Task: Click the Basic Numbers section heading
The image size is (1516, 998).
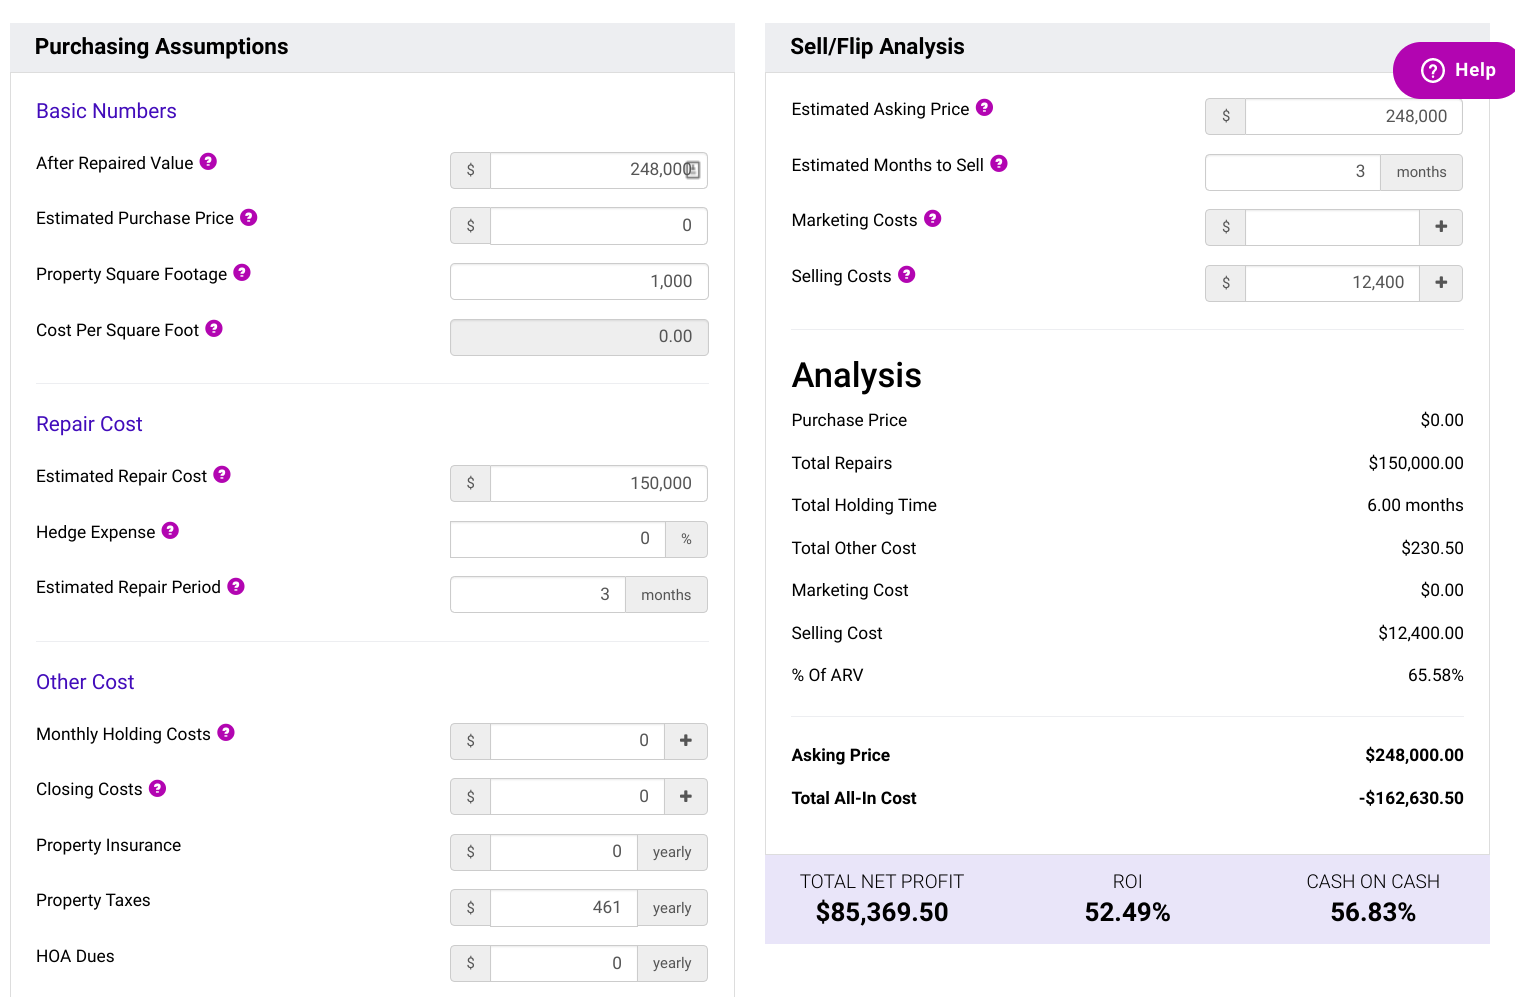Action: pyautogui.click(x=106, y=111)
